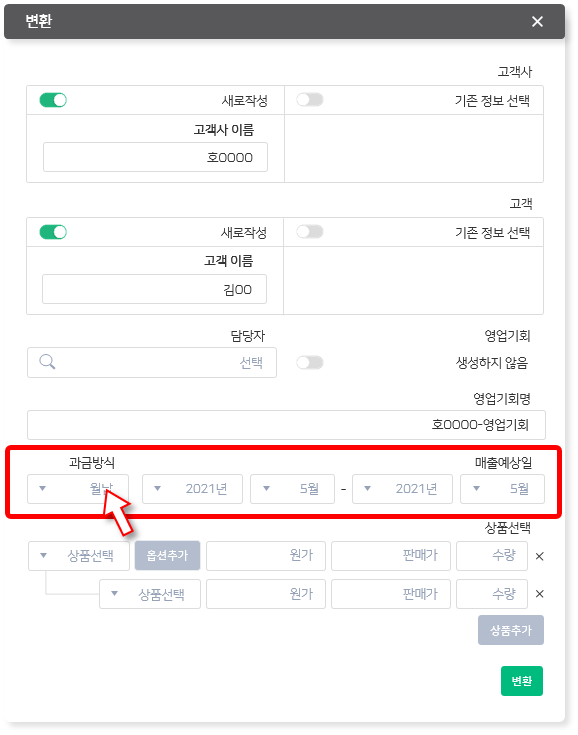Click the 옵션추가 button
Viewport: 578px width, 735px height.
pyautogui.click(x=167, y=555)
